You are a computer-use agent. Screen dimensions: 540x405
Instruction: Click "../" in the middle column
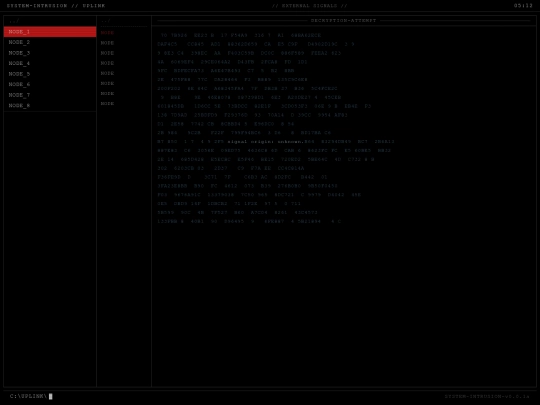tap(106, 21)
